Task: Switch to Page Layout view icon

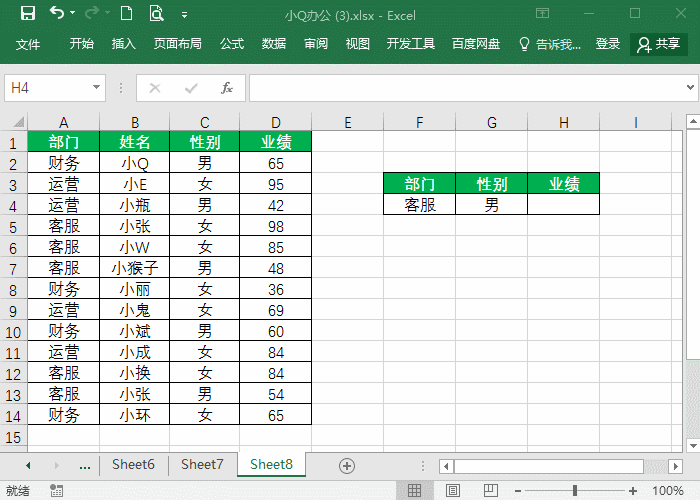Action: (x=452, y=490)
